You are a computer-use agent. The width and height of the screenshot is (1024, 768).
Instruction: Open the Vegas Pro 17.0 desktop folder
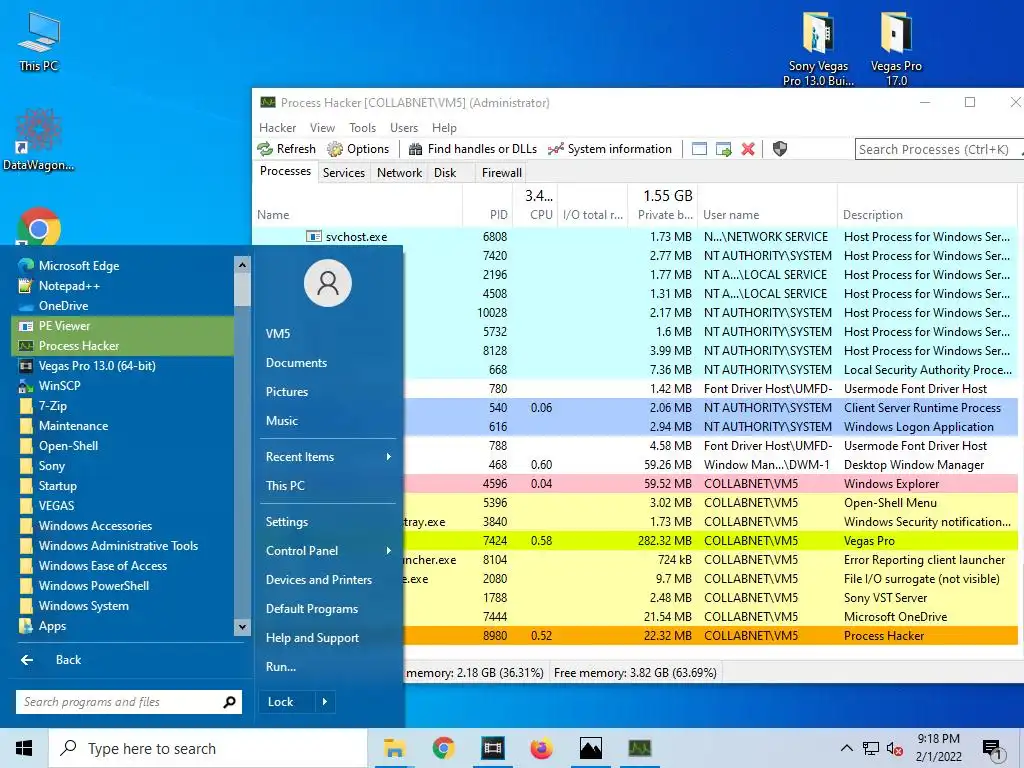pyautogui.click(x=896, y=48)
